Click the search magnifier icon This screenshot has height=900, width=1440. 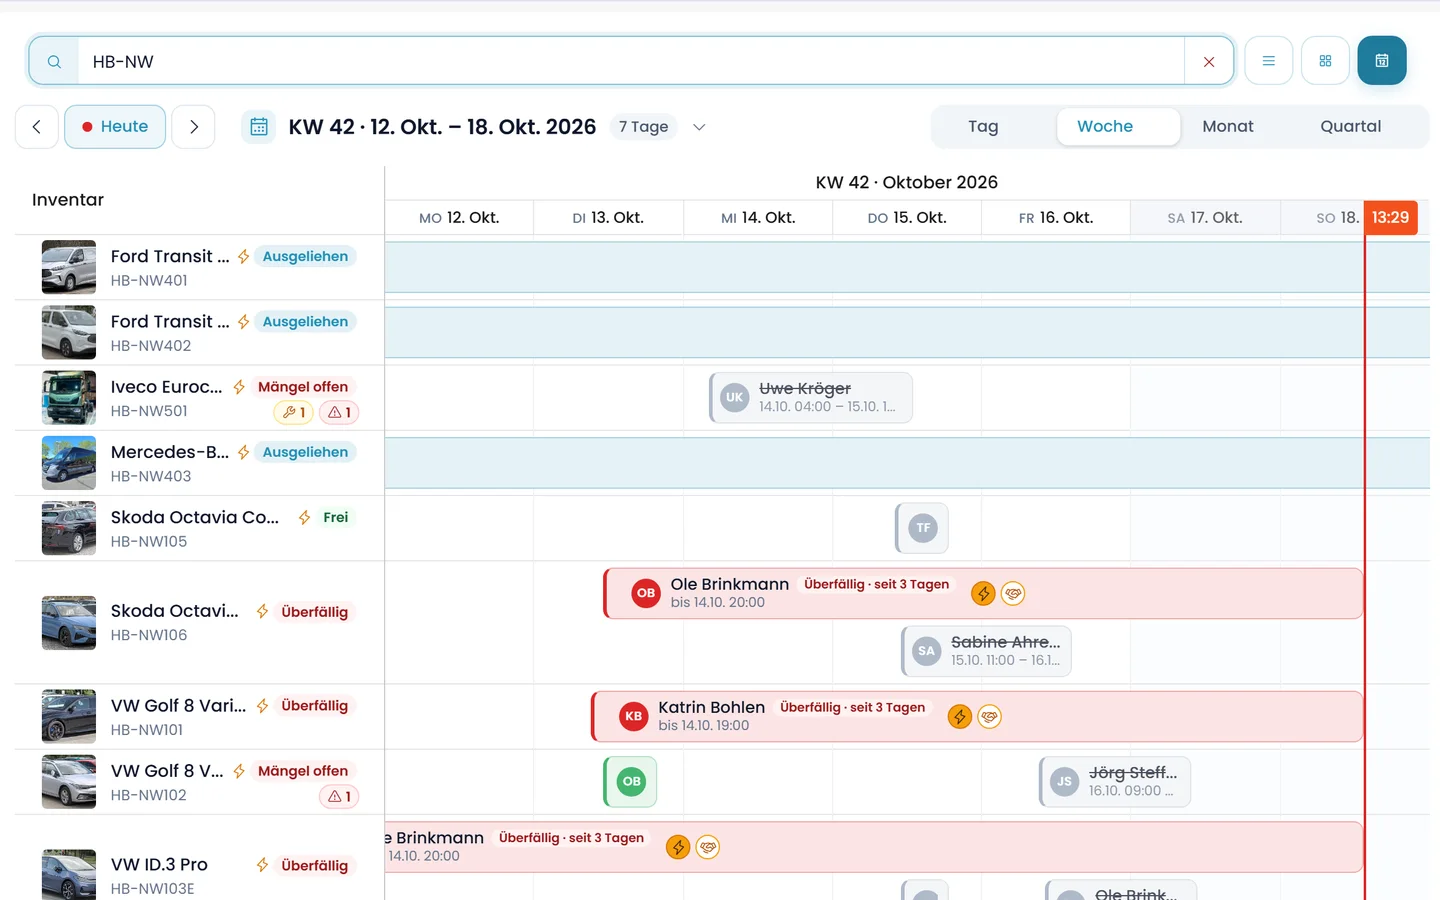click(x=54, y=61)
